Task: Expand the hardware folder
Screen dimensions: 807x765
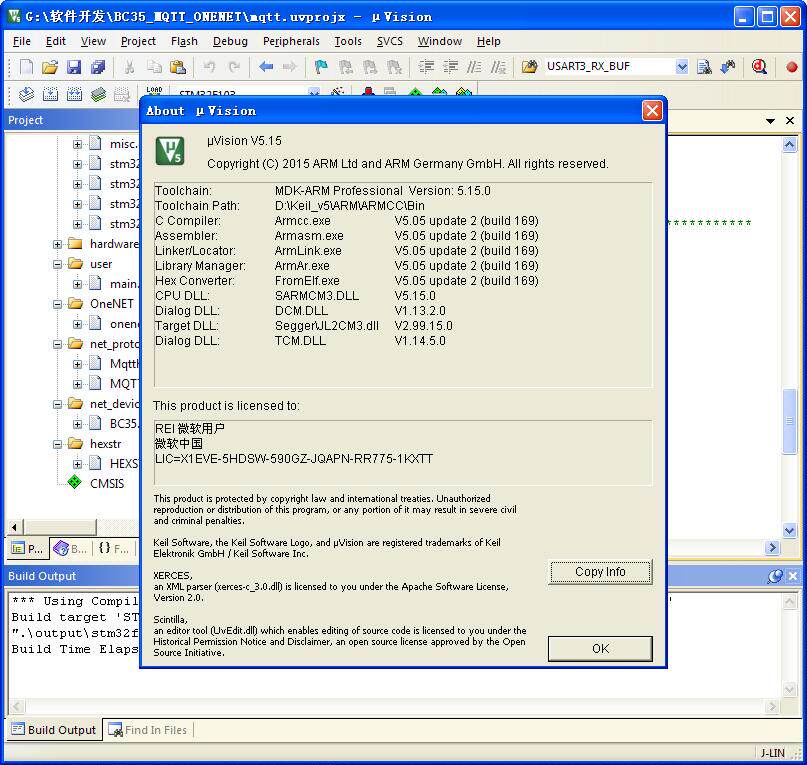Action: point(58,244)
